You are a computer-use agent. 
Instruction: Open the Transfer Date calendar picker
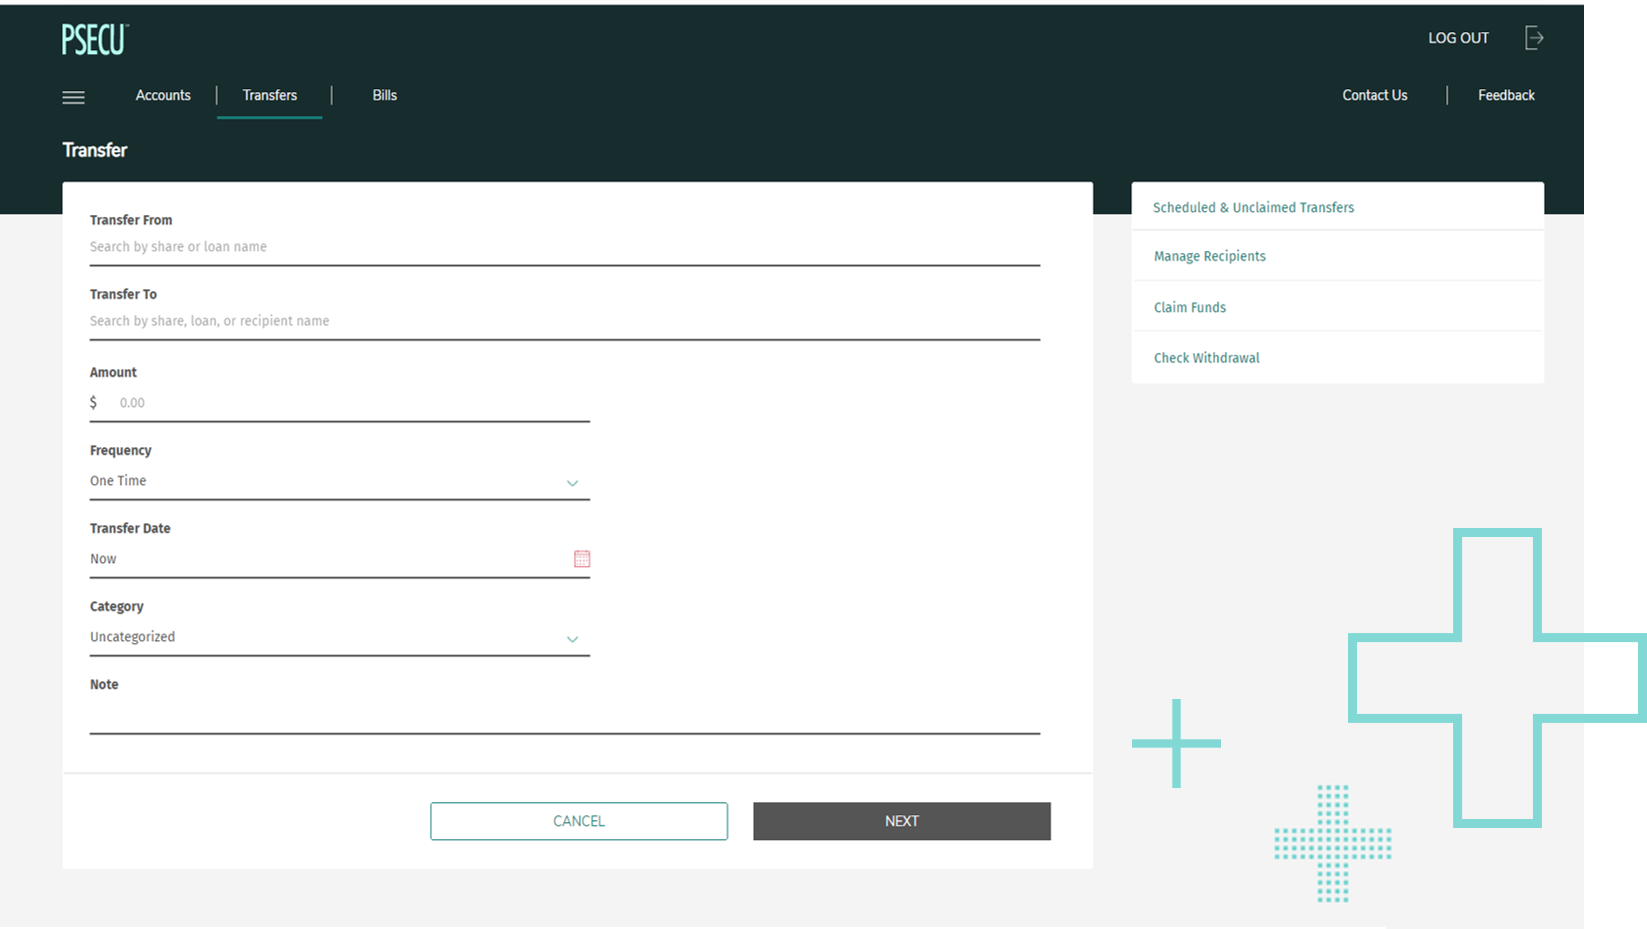(581, 559)
